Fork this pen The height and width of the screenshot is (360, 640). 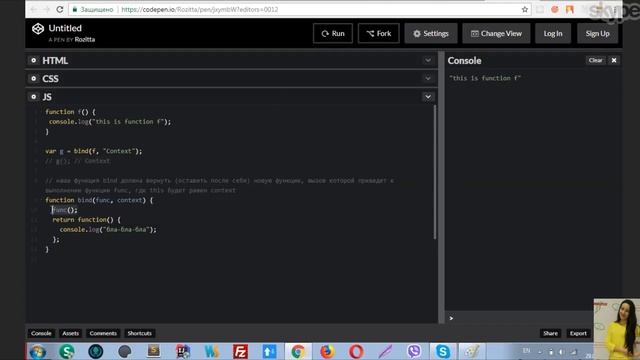pos(378,33)
